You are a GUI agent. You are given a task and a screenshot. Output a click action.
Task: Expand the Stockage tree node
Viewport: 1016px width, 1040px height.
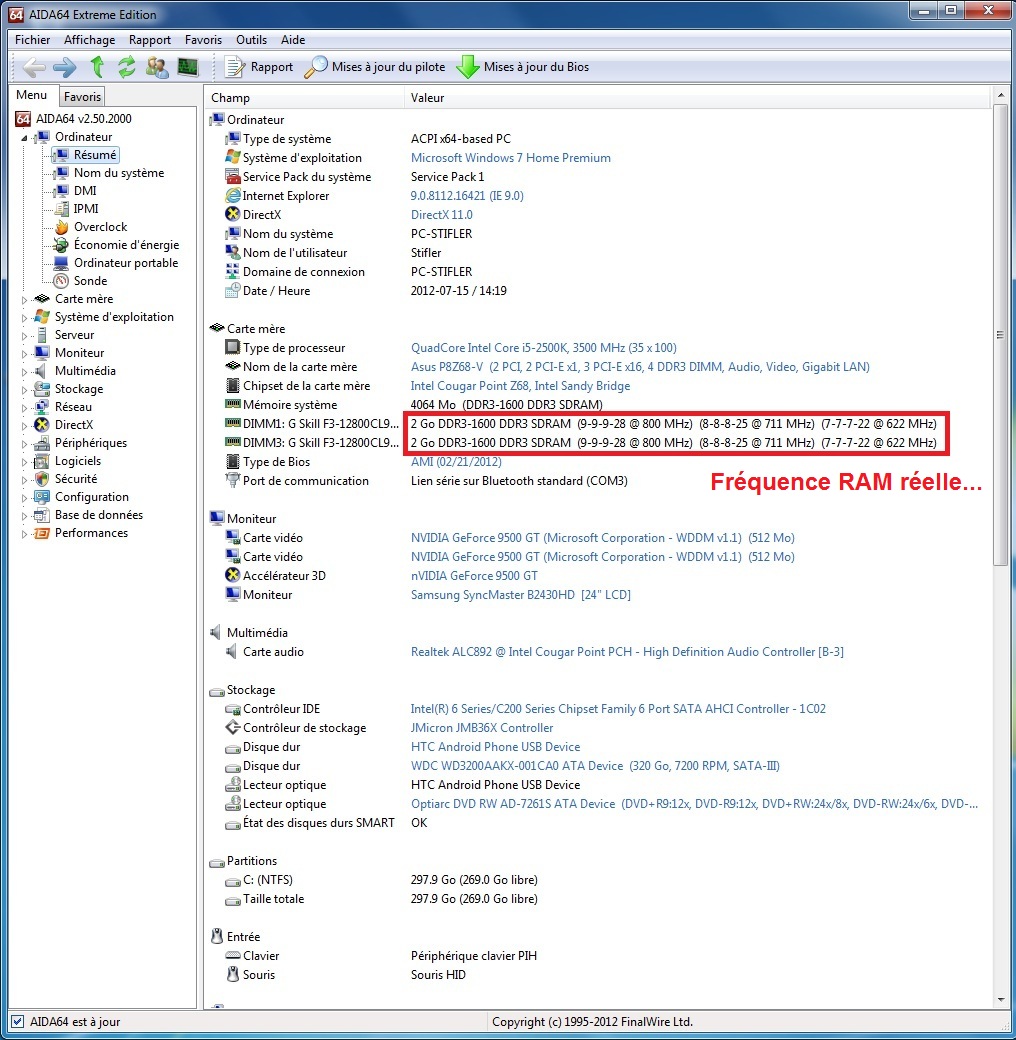pyautogui.click(x=25, y=389)
